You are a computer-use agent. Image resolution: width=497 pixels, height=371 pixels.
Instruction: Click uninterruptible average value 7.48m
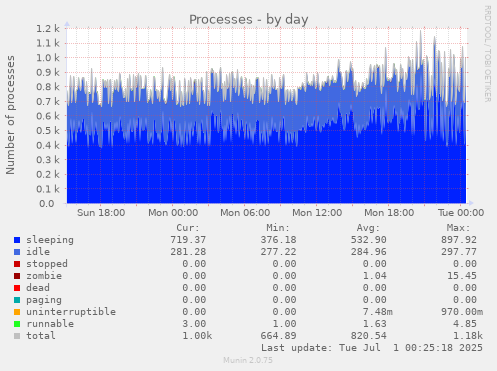378,312
